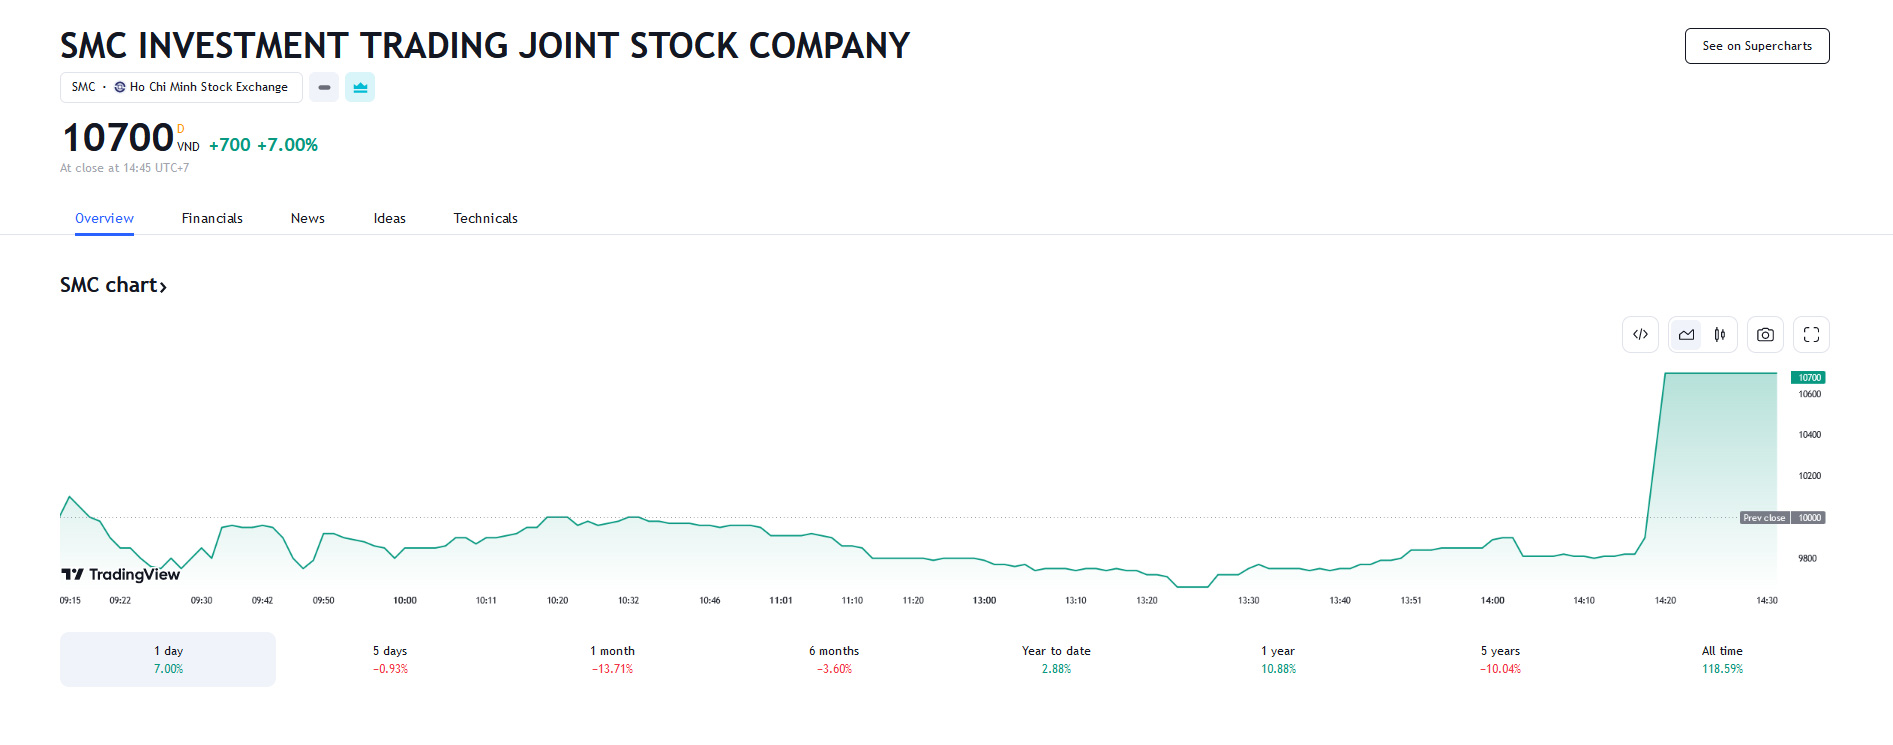Open the Technicals tab
The height and width of the screenshot is (745, 1893).
485,218
